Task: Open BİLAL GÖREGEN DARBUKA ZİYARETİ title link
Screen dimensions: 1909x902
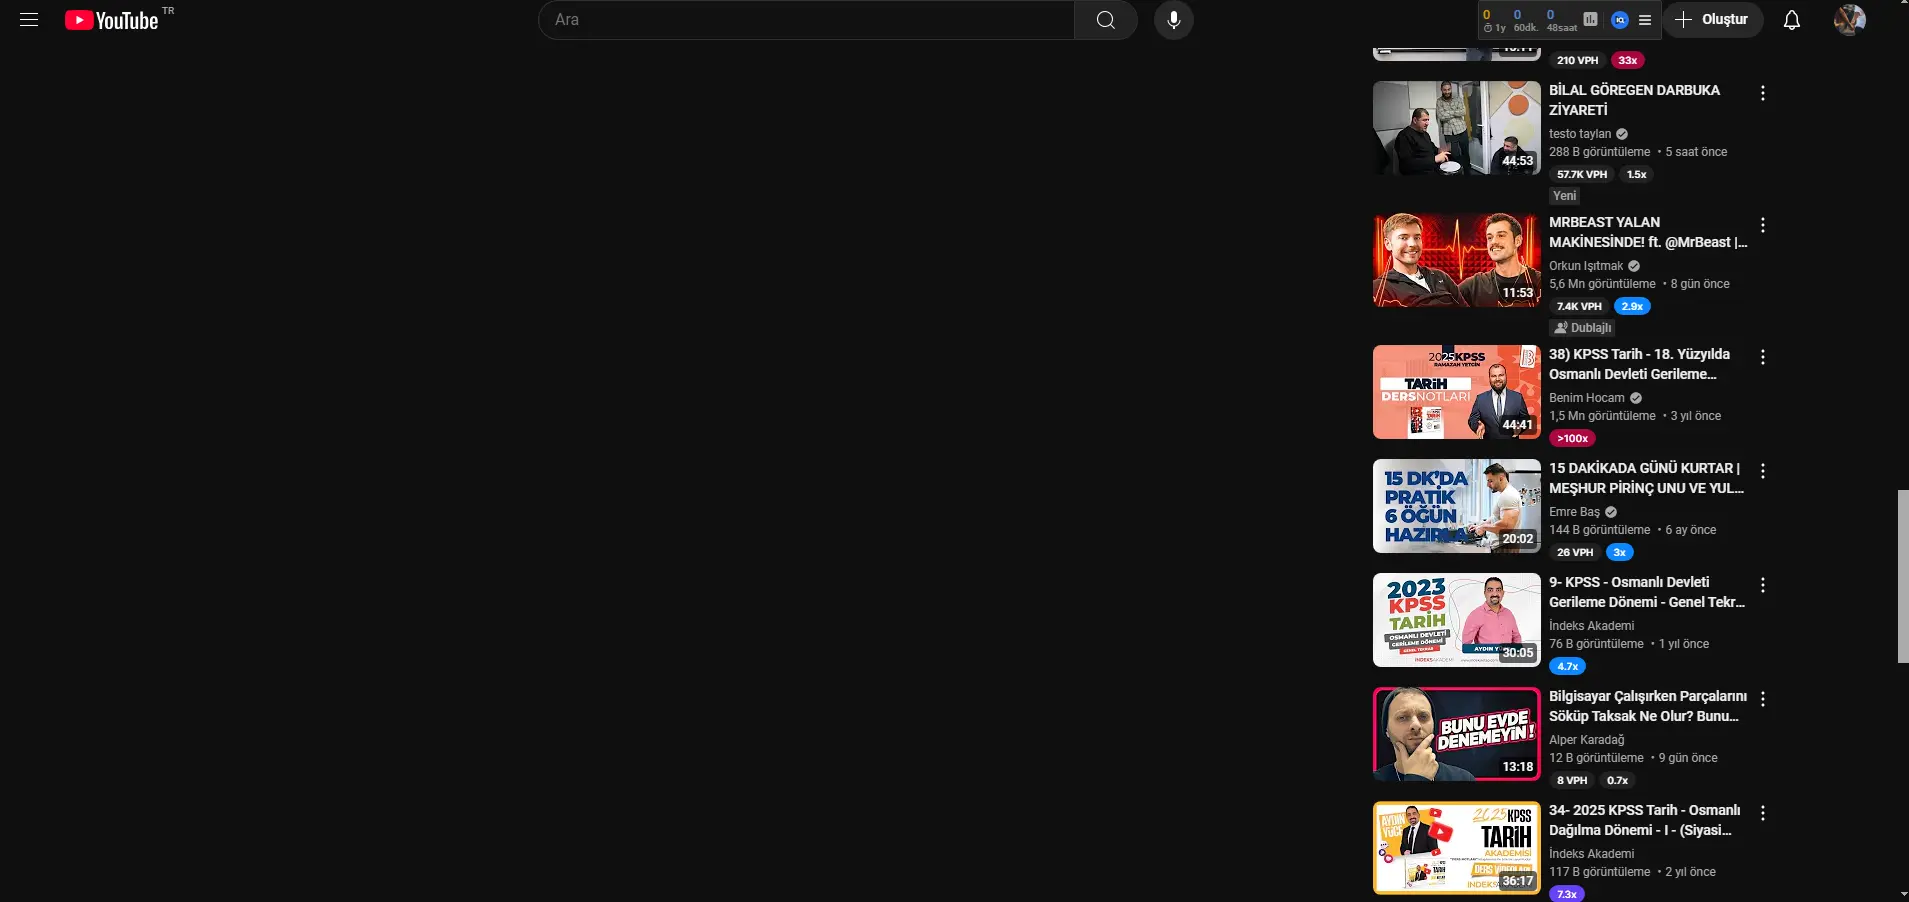Action: tap(1634, 100)
